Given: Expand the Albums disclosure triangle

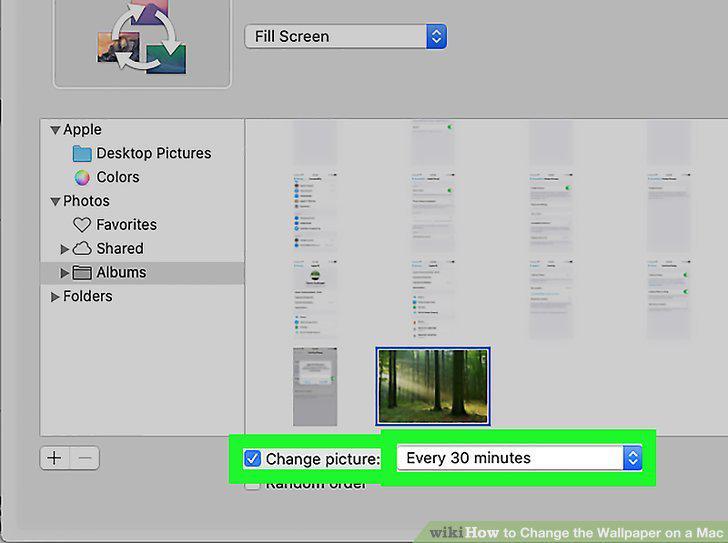Looking at the screenshot, I should [x=65, y=272].
